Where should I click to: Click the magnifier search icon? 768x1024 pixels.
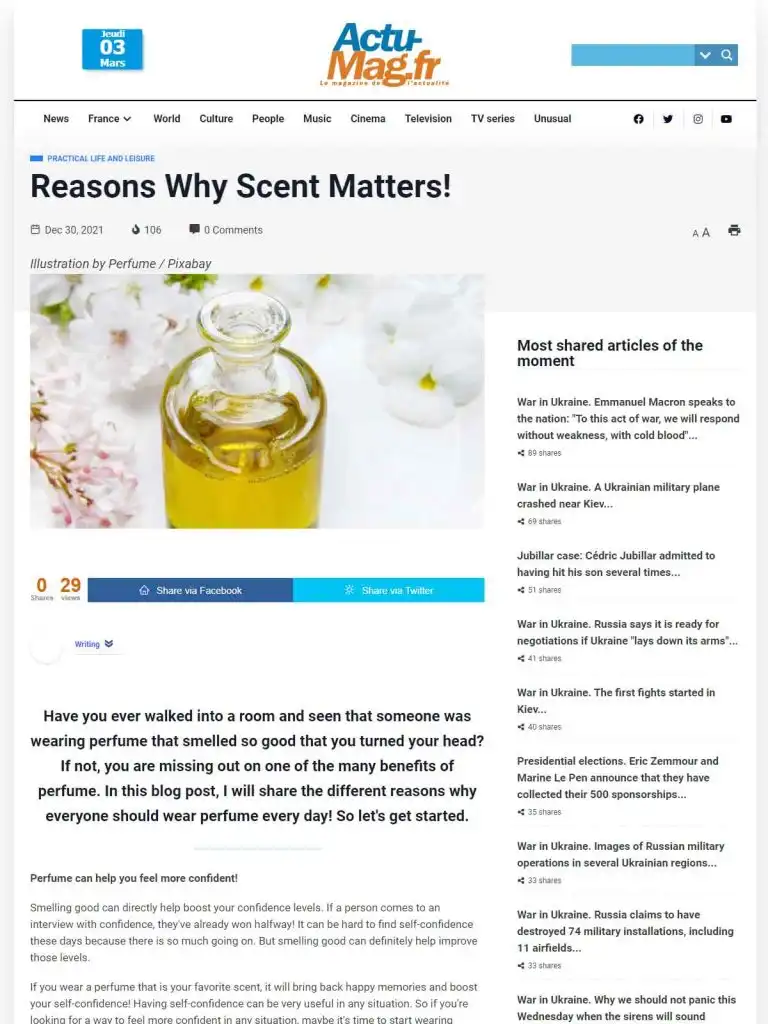727,55
